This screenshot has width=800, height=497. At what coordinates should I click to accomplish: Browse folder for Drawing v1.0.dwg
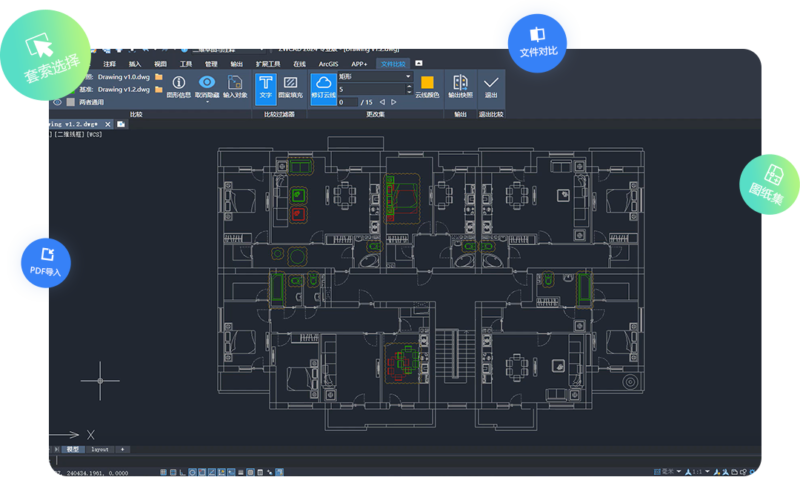click(x=159, y=77)
